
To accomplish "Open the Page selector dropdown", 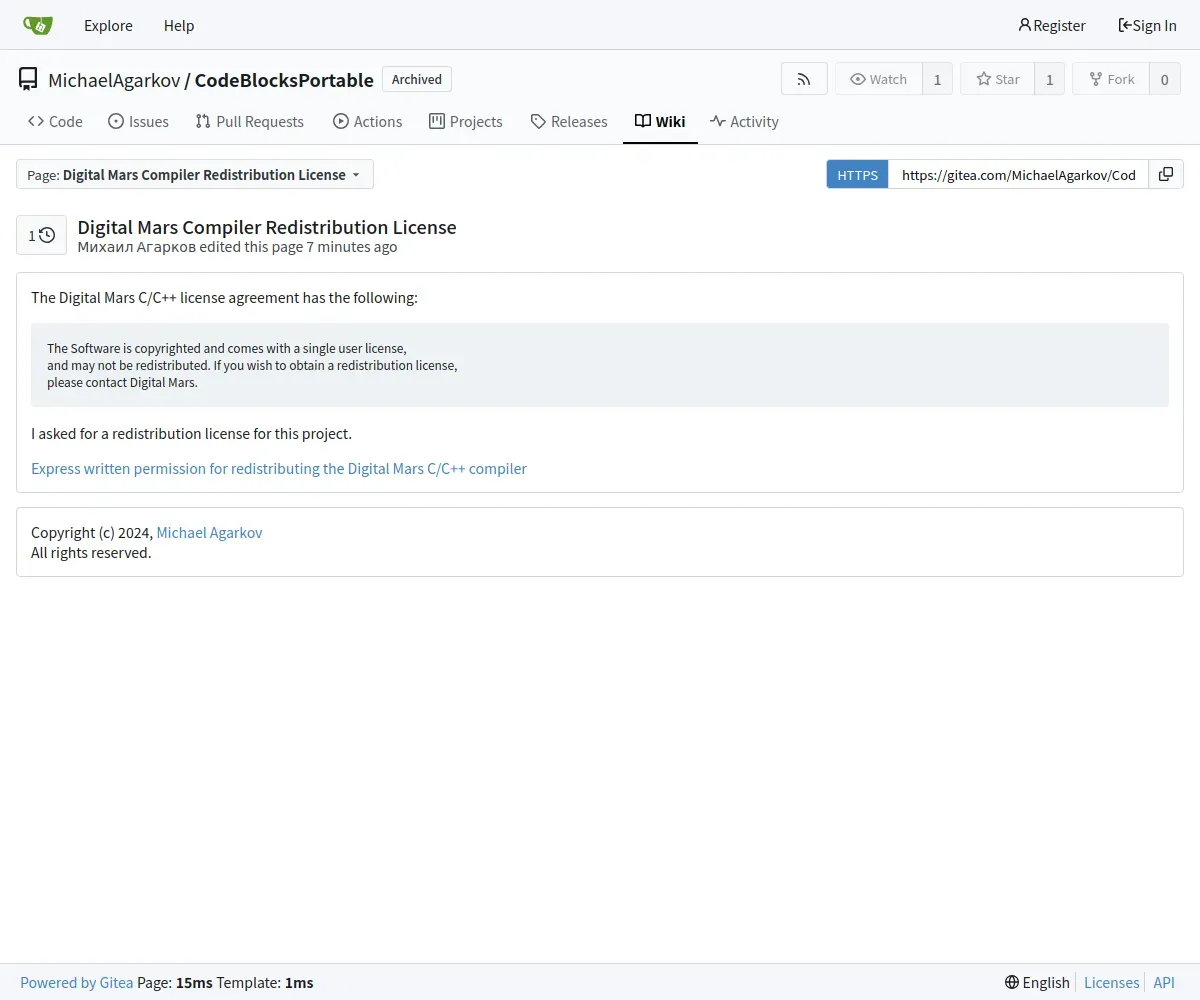I will pyautogui.click(x=195, y=174).
